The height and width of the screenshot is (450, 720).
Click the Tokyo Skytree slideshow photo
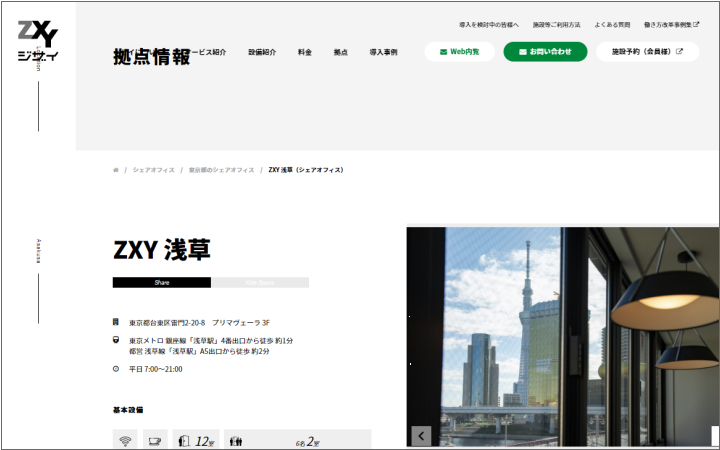click(563, 337)
